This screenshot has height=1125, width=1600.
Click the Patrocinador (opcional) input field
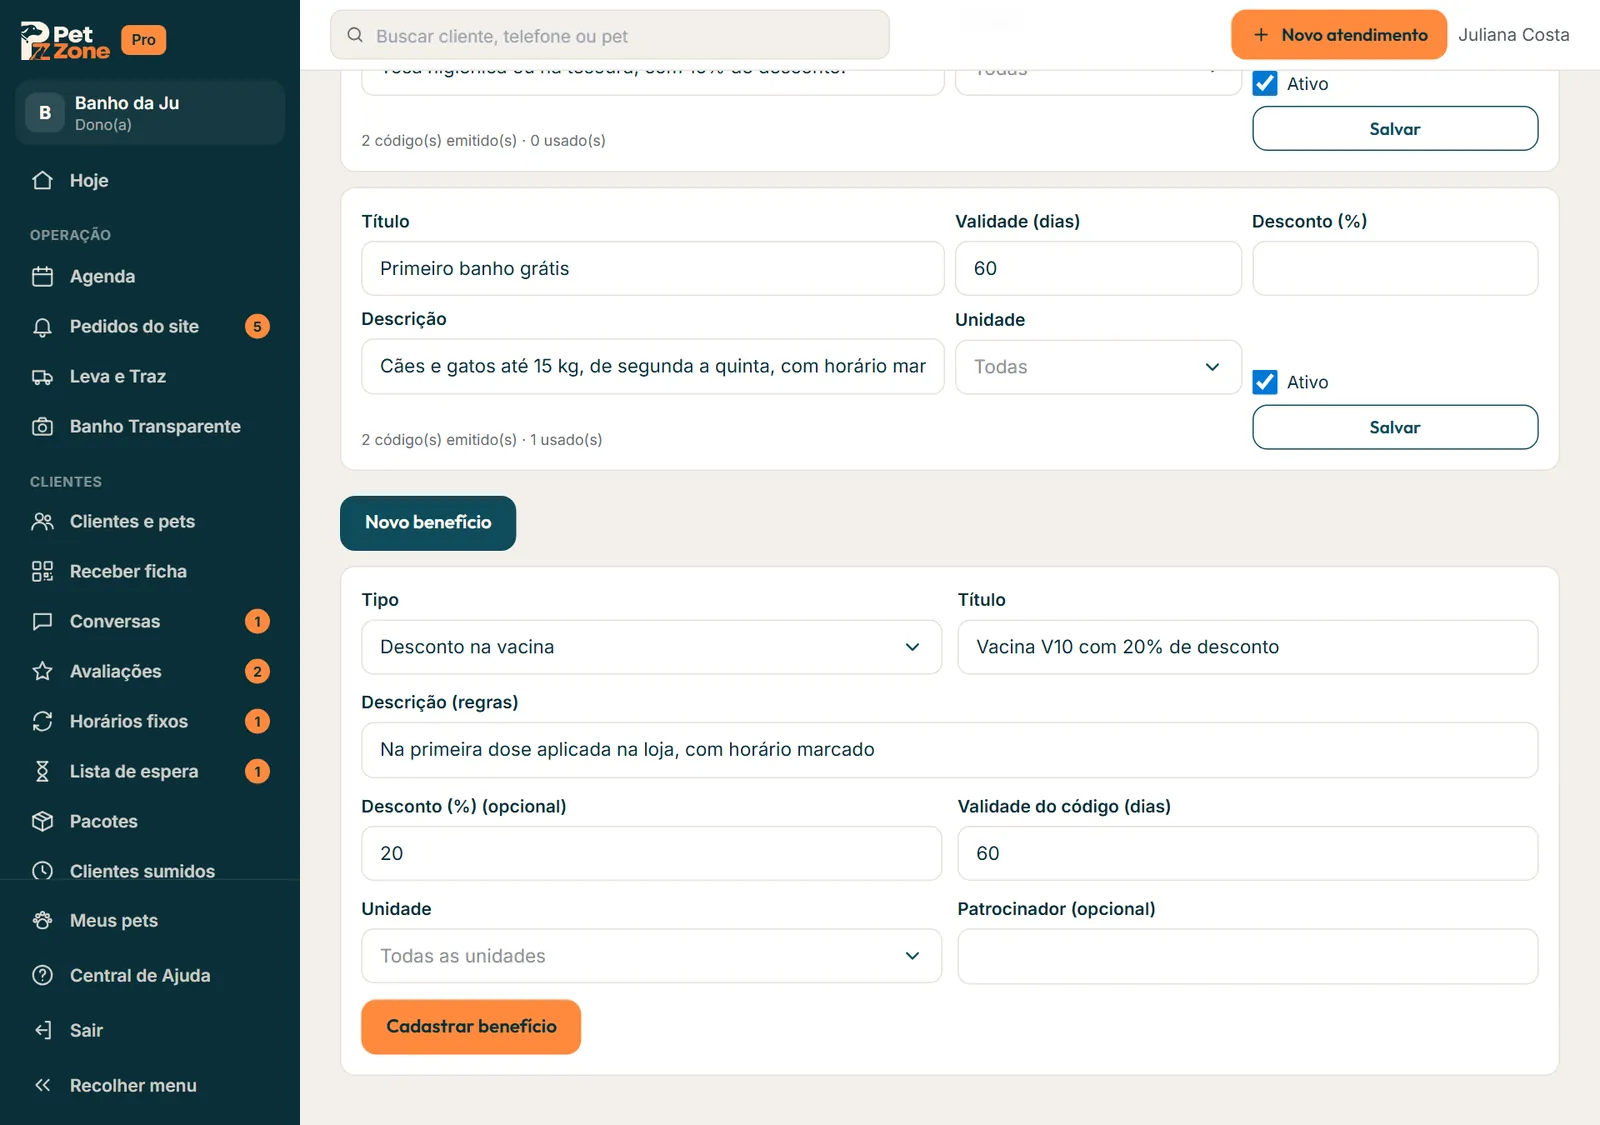(x=1247, y=956)
